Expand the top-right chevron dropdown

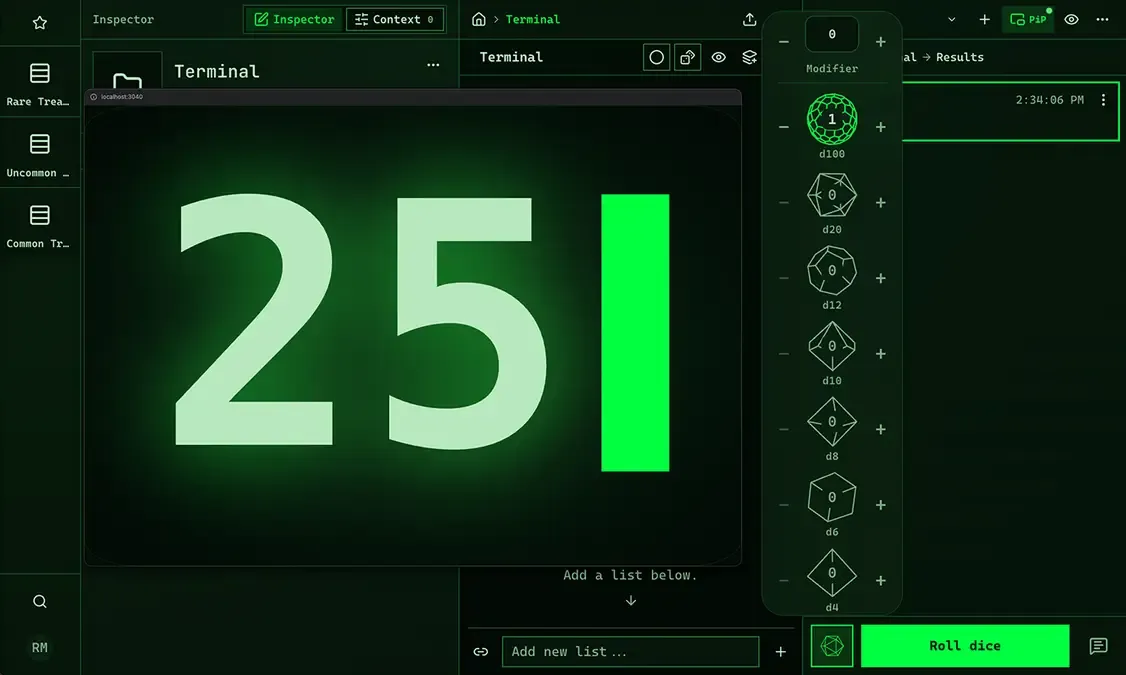pyautogui.click(x=951, y=19)
